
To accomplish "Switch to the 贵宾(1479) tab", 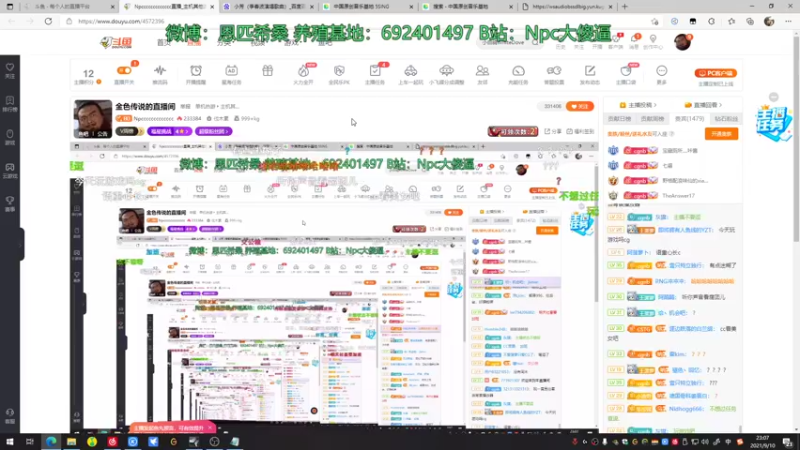I will click(x=689, y=118).
